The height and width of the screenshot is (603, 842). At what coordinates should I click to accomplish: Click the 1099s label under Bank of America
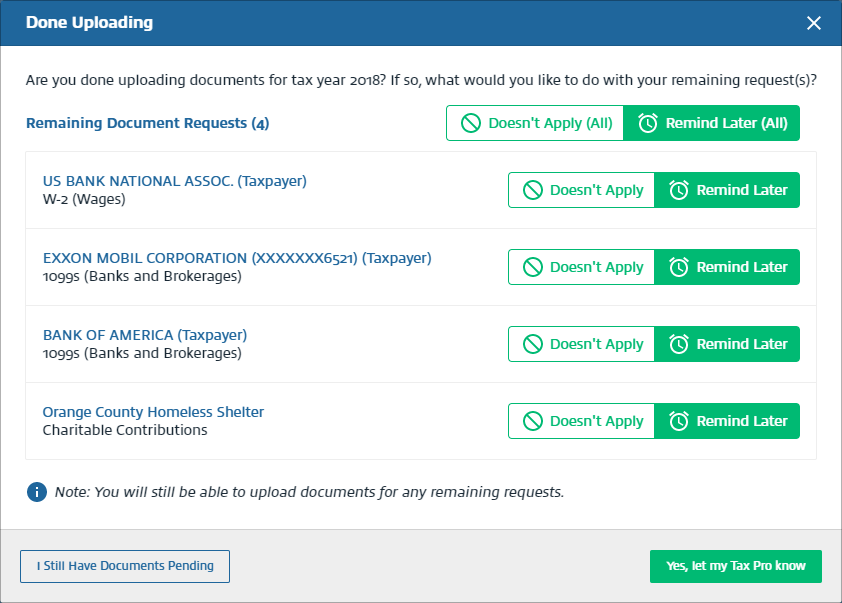142,353
